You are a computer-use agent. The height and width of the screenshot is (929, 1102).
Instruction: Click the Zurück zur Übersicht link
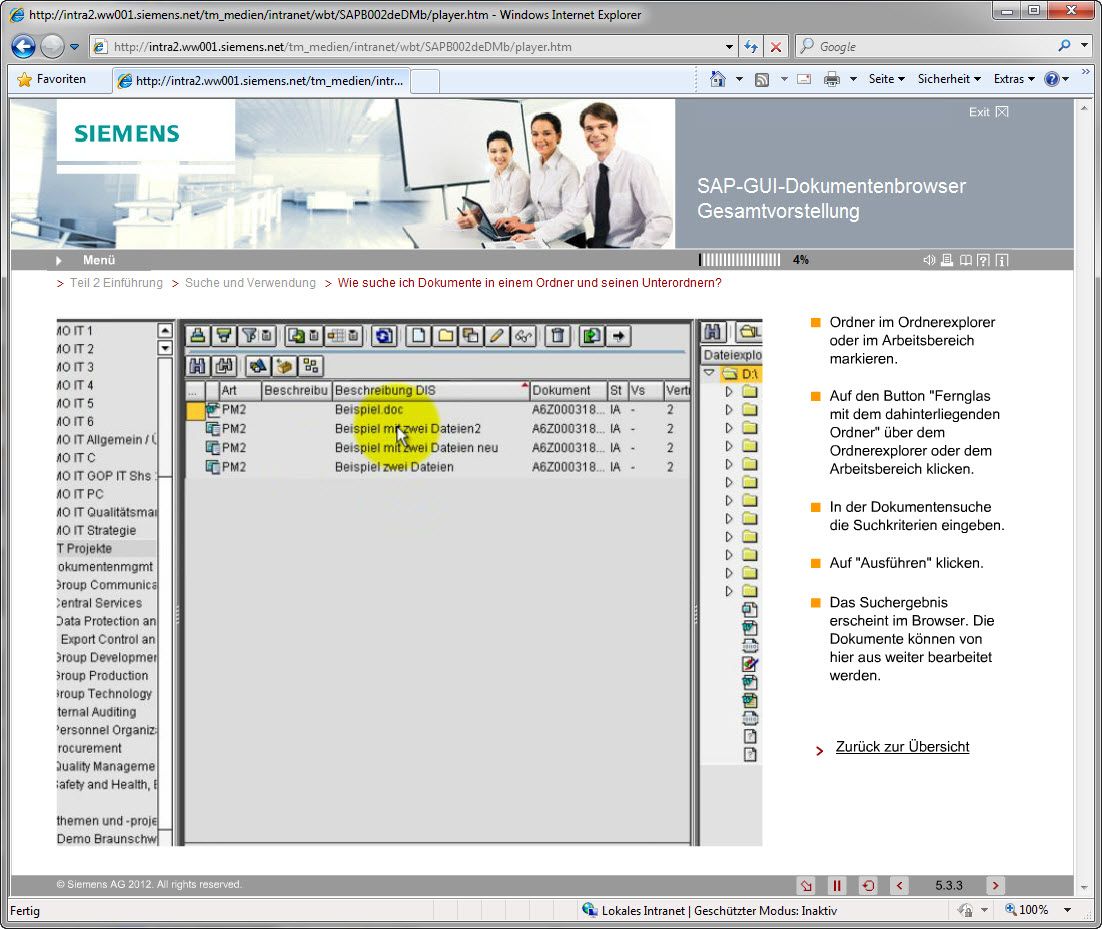click(902, 747)
